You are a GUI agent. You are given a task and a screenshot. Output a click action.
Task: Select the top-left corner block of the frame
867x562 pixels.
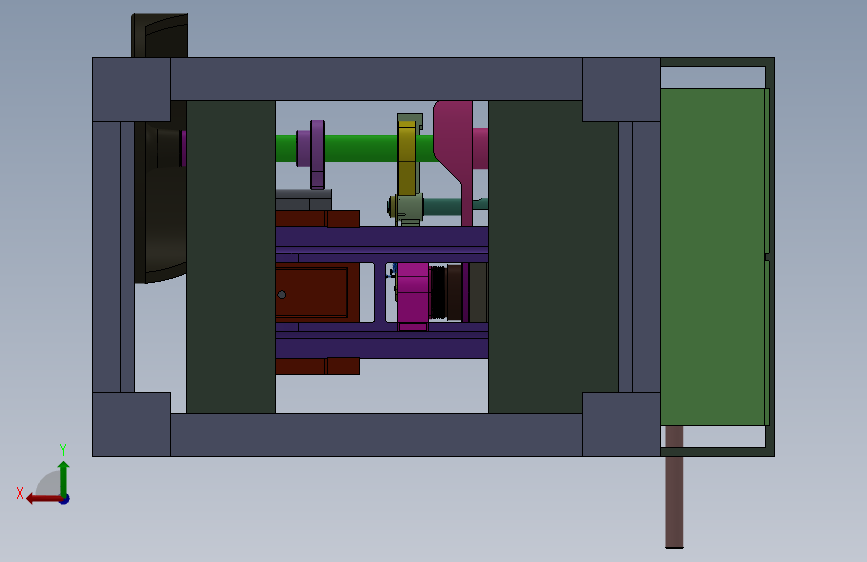(131, 90)
